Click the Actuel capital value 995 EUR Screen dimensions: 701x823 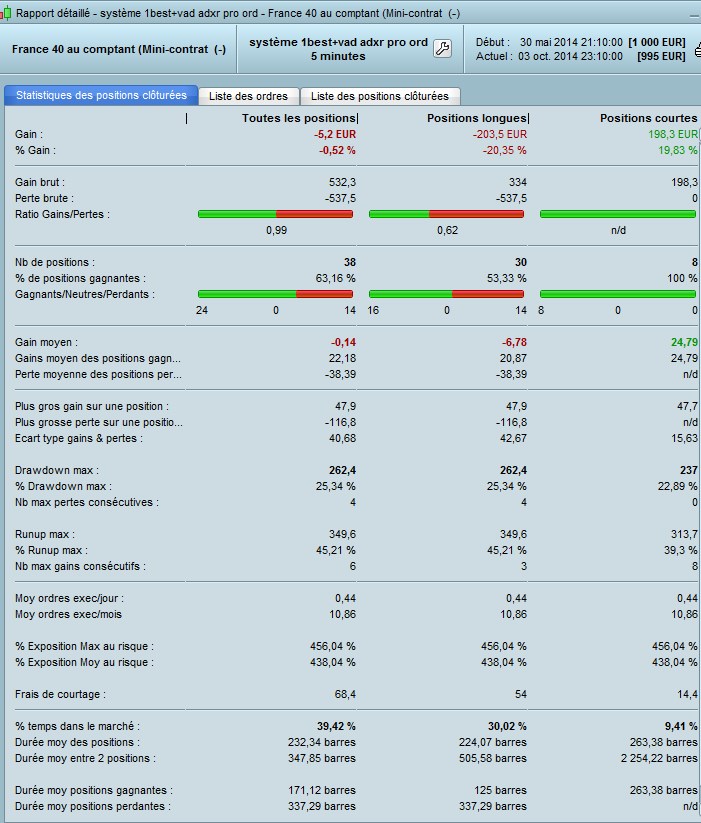[x=661, y=56]
